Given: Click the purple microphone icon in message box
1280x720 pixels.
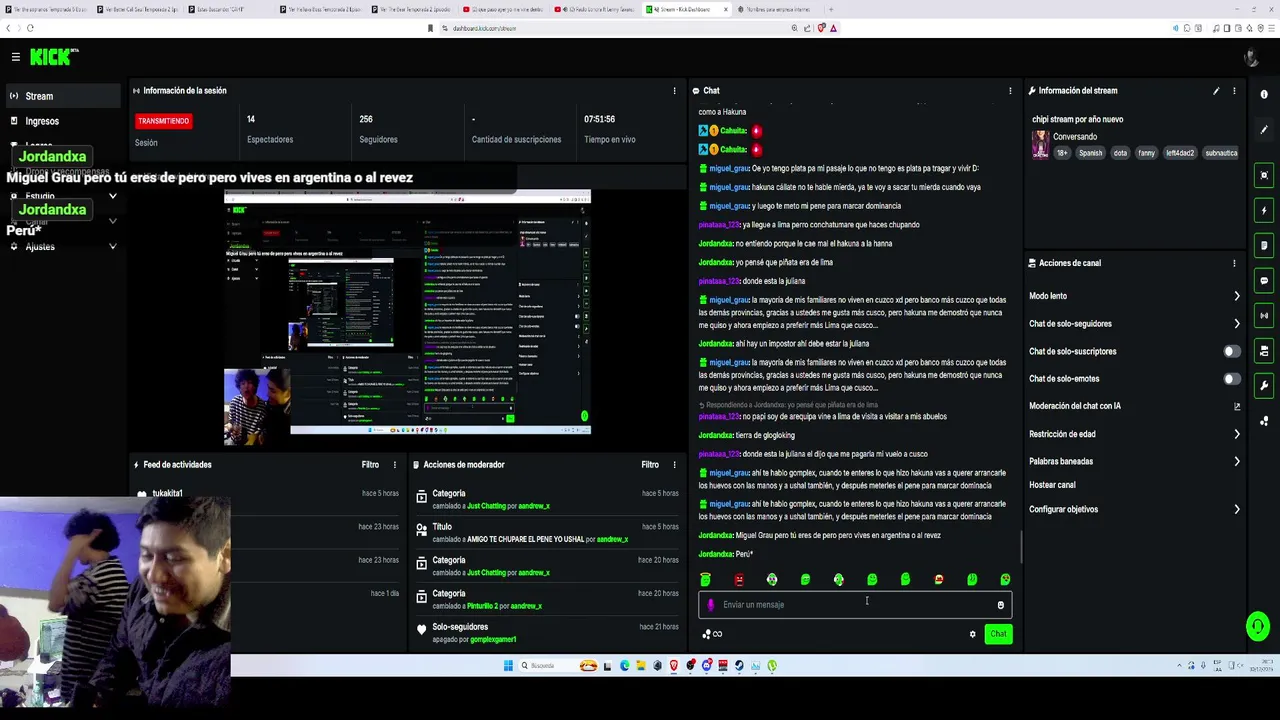Looking at the screenshot, I should click(711, 605).
